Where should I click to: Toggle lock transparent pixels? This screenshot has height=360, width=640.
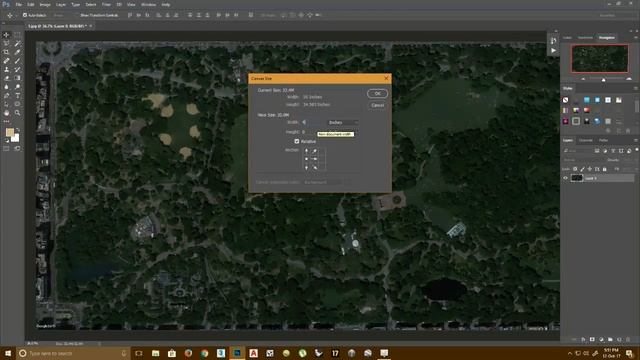[x=575, y=169]
